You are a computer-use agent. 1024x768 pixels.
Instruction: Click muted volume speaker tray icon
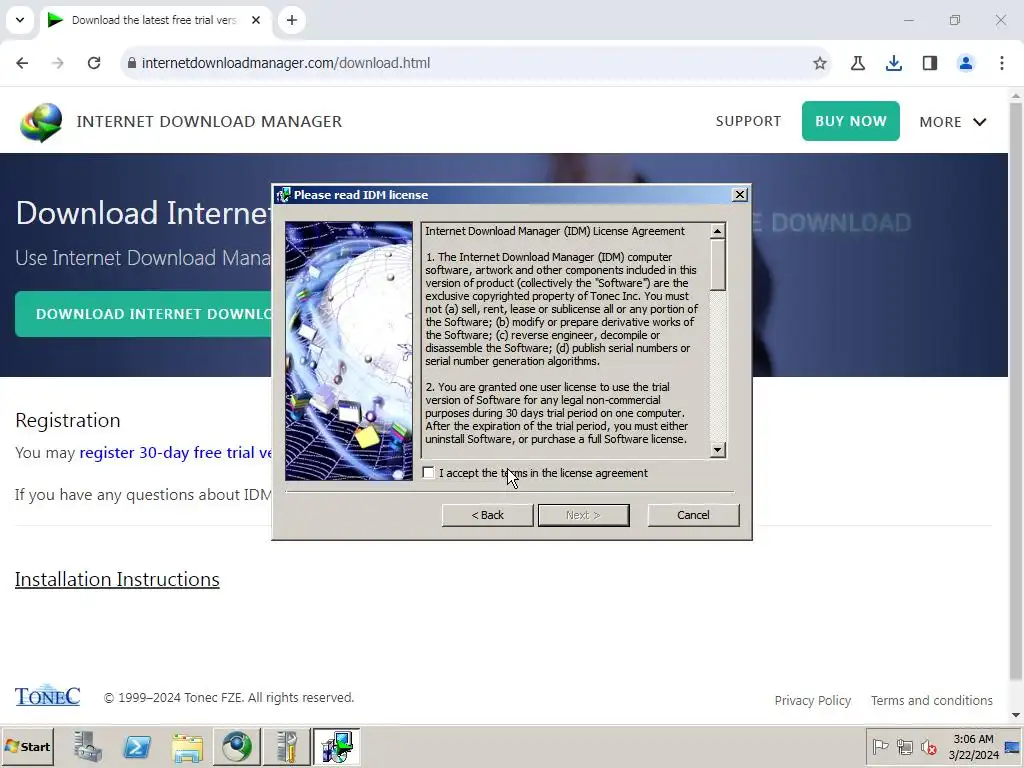(928, 746)
